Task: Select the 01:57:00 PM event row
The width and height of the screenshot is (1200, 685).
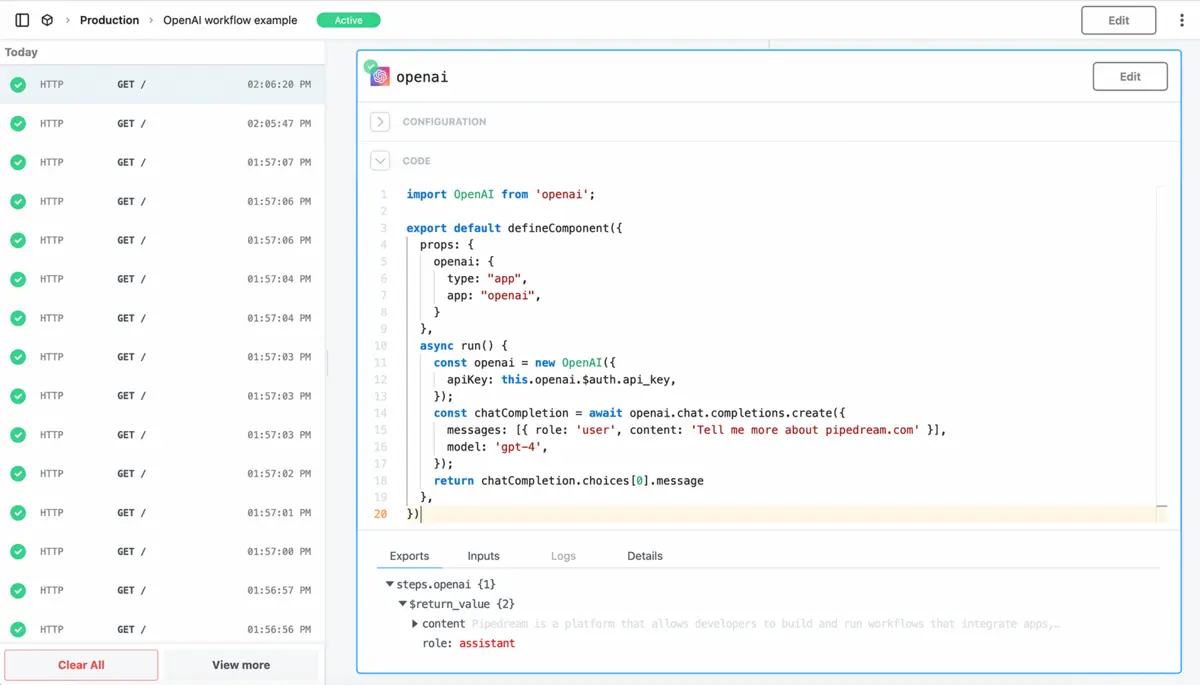Action: pyautogui.click(x=162, y=552)
